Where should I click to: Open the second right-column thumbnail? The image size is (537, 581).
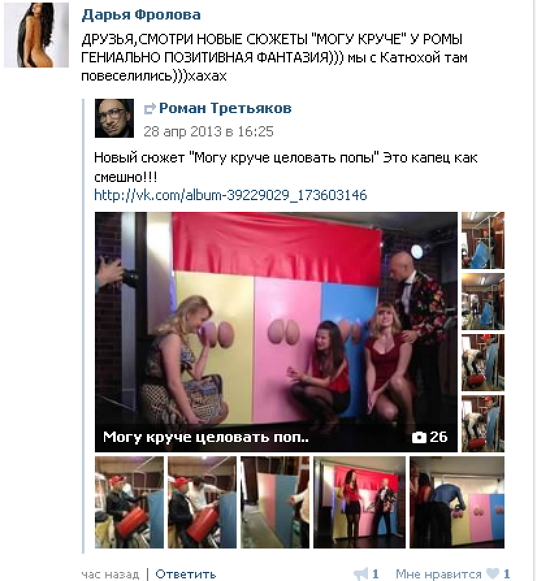pos(483,302)
